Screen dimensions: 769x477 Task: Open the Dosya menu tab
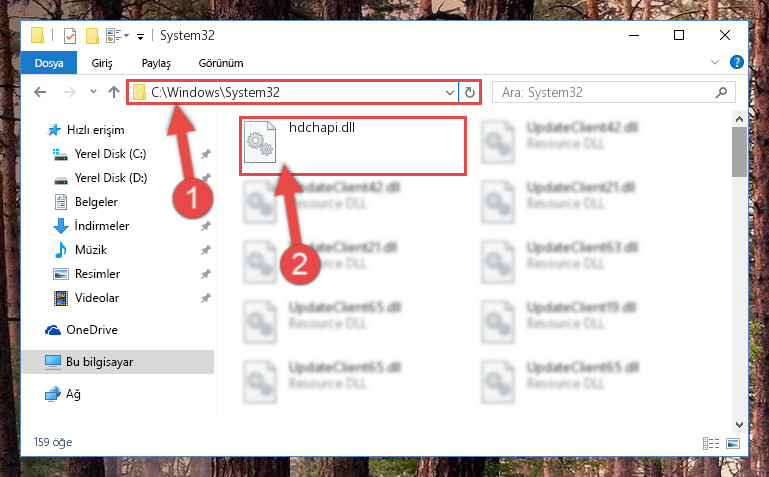coord(49,63)
